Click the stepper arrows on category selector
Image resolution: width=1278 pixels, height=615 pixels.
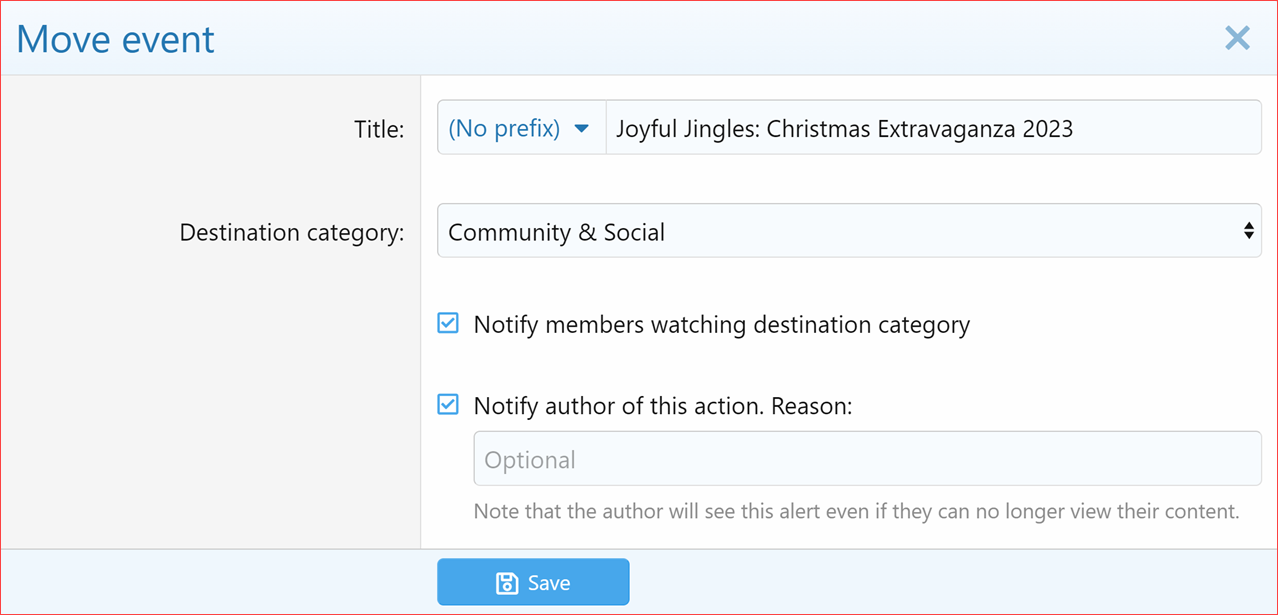[1248, 230]
